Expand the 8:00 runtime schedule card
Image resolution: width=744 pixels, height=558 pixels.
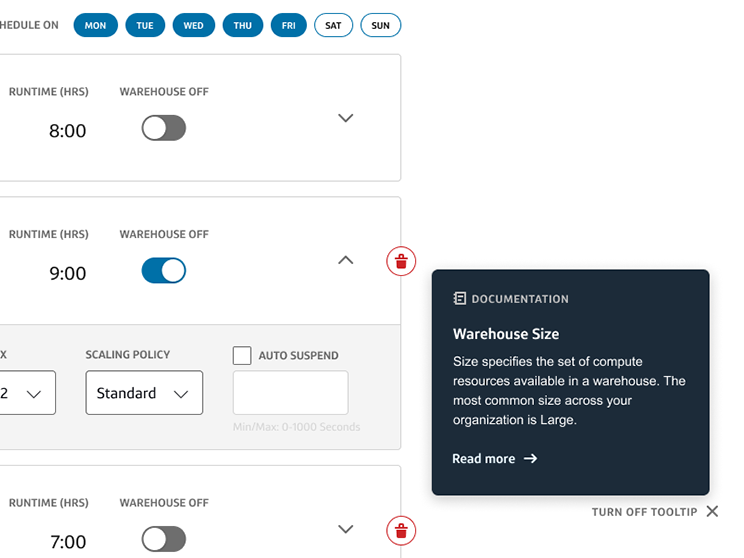tap(345, 118)
